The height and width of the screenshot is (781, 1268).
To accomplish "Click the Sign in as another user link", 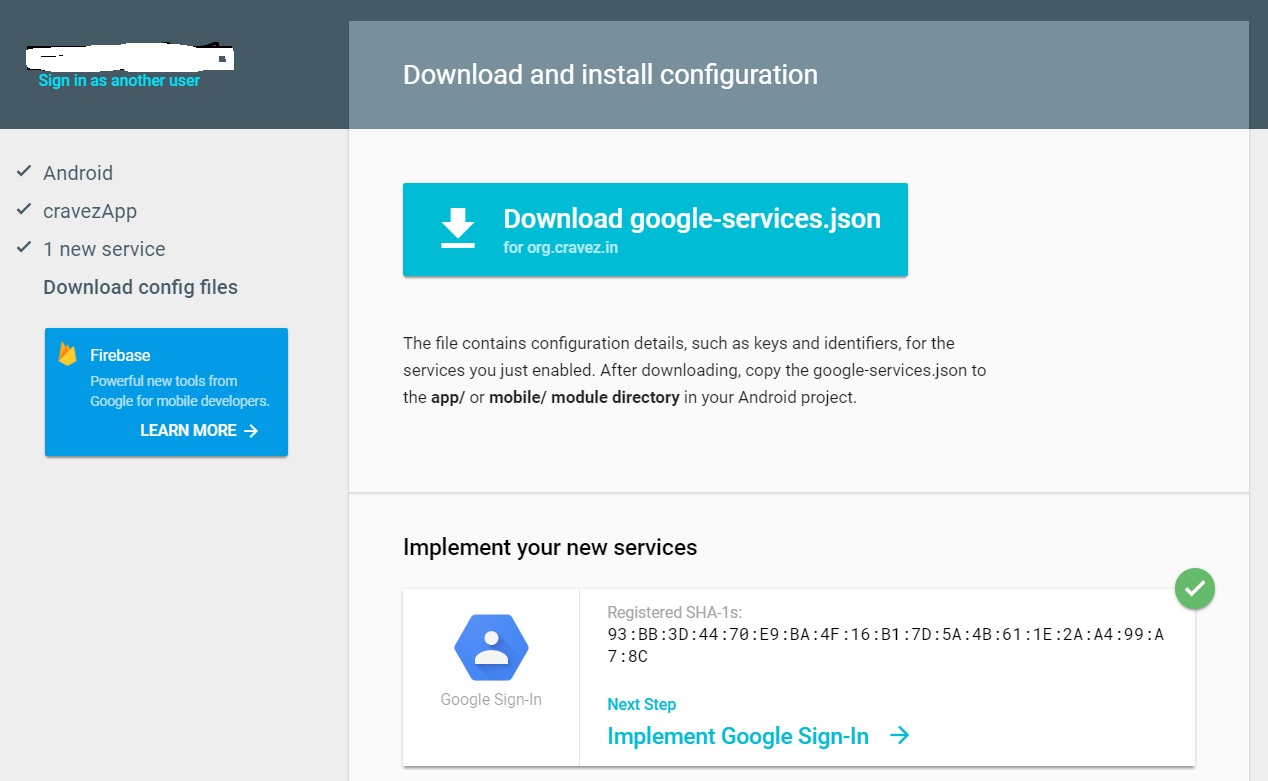I will click(x=119, y=81).
